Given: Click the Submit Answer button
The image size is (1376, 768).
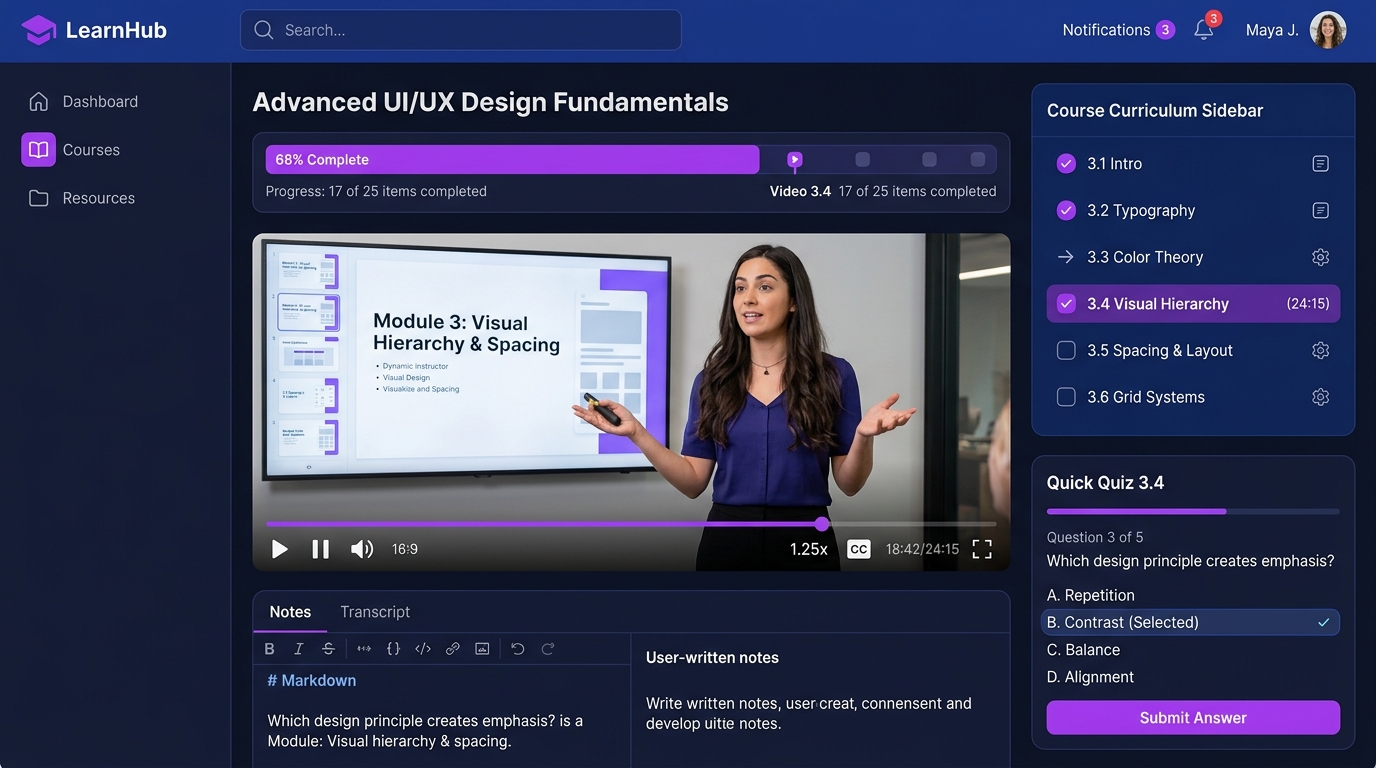Looking at the screenshot, I should (1193, 718).
